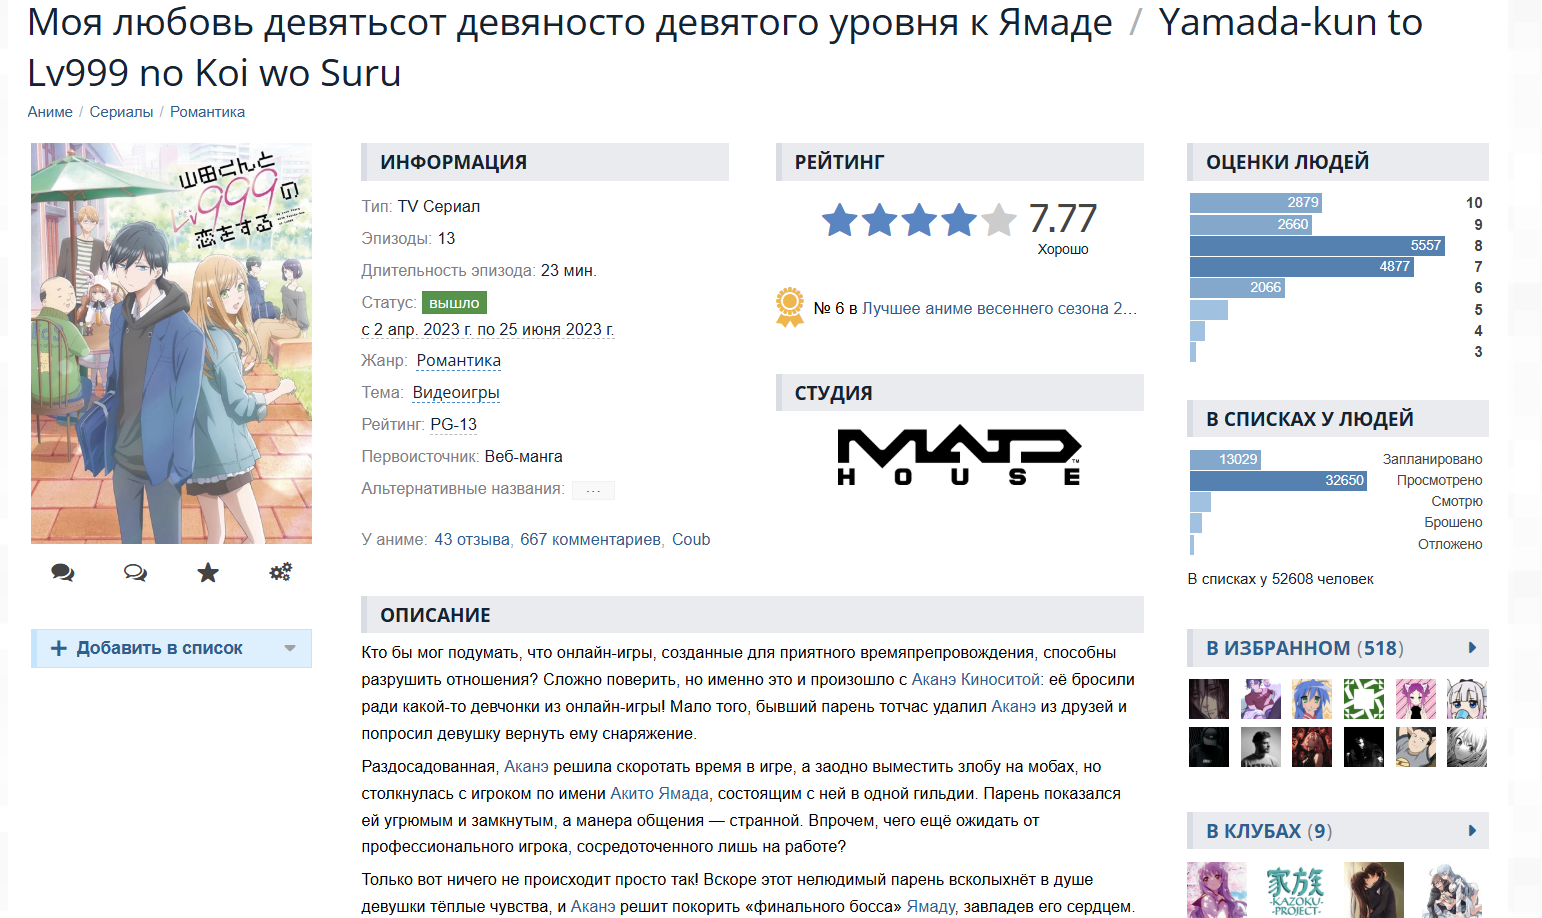Viewport: 1542px width, 918px height.
Task: Click the 'В списках у 52608 человек' text
Action: [x=1281, y=579]
